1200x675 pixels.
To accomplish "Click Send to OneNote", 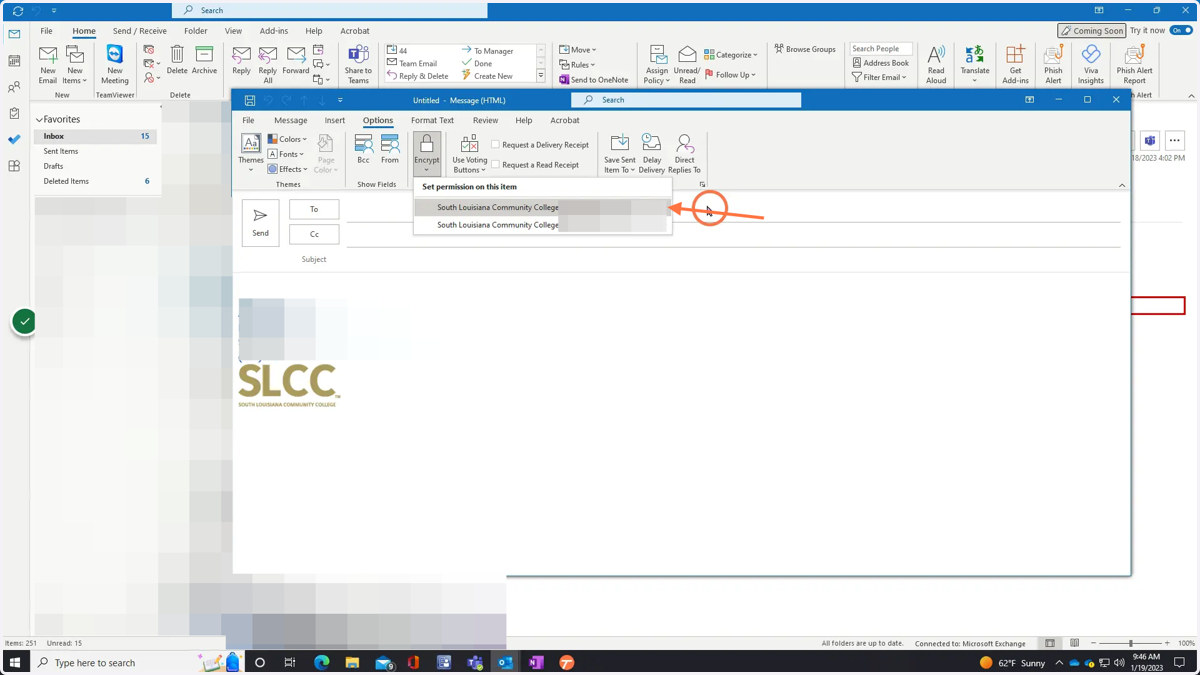I will (x=594, y=80).
